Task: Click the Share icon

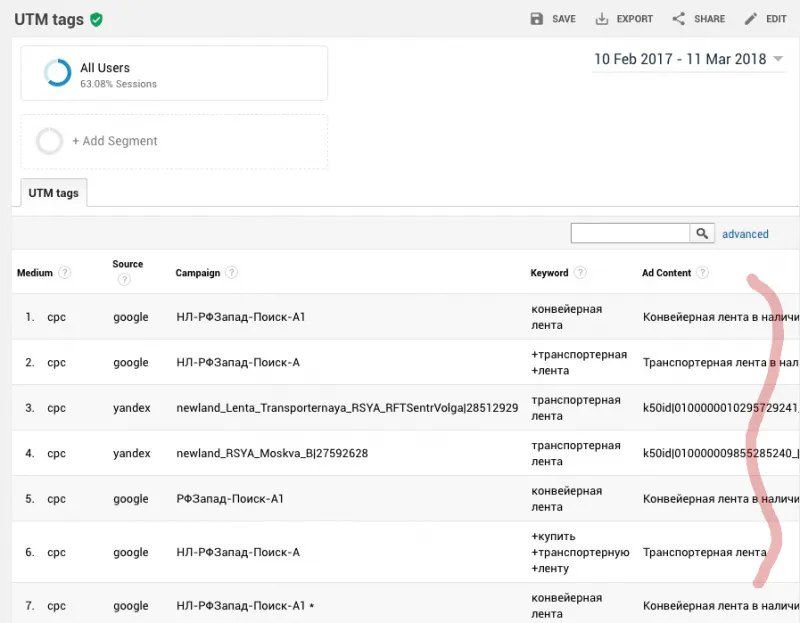Action: click(x=679, y=19)
